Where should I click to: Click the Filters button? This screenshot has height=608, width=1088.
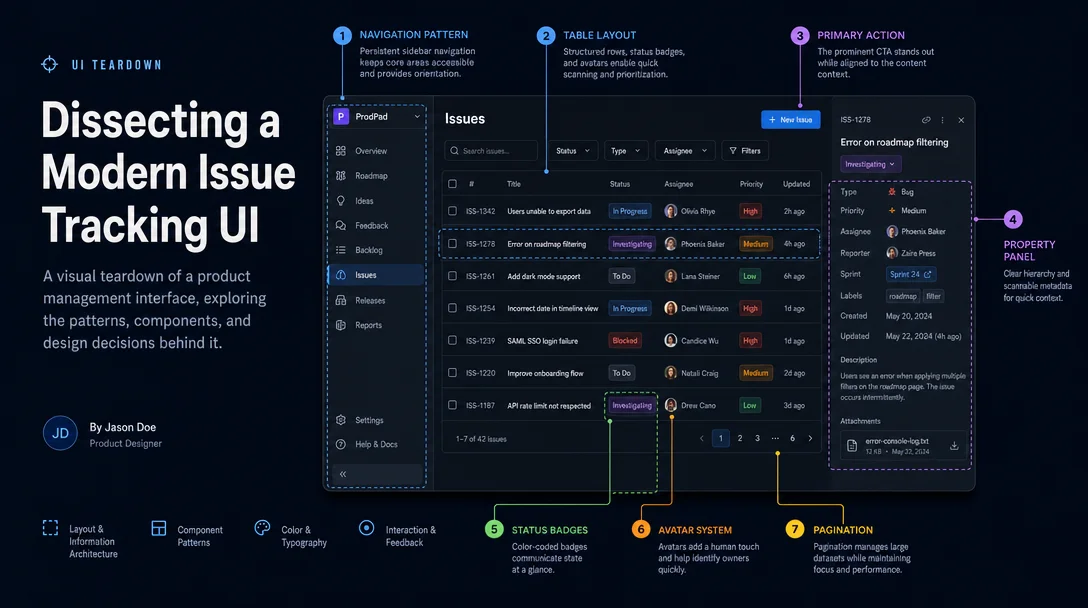[745, 151]
